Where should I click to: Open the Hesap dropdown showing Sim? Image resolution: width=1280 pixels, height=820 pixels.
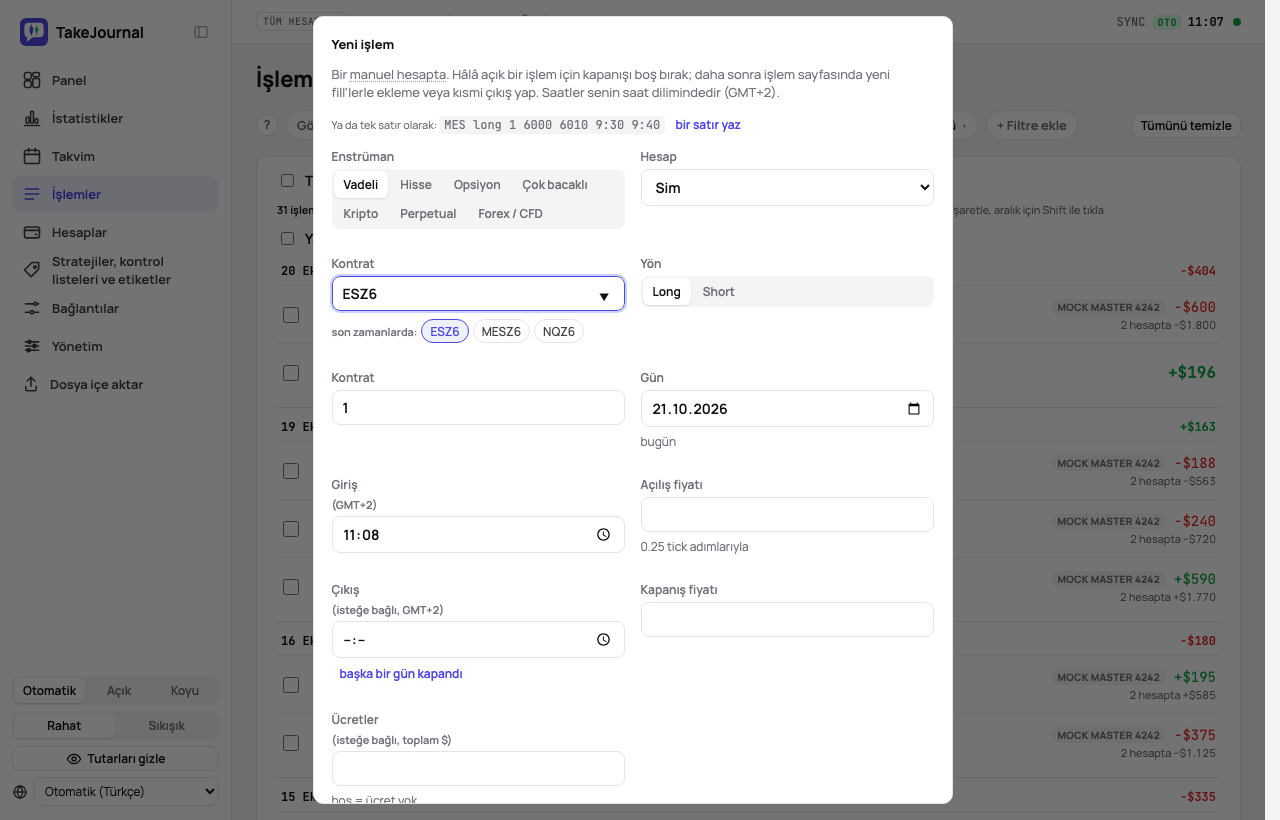(787, 188)
